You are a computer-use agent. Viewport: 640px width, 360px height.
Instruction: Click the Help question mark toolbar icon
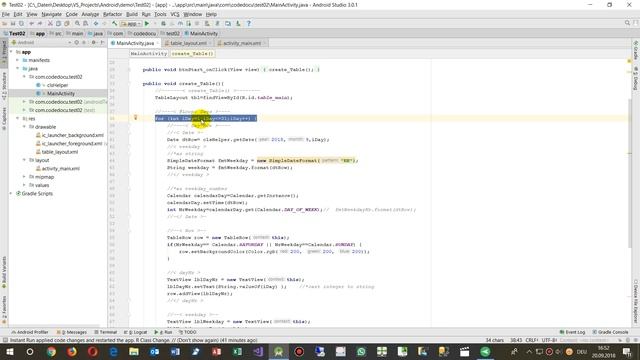(x=249, y=23)
